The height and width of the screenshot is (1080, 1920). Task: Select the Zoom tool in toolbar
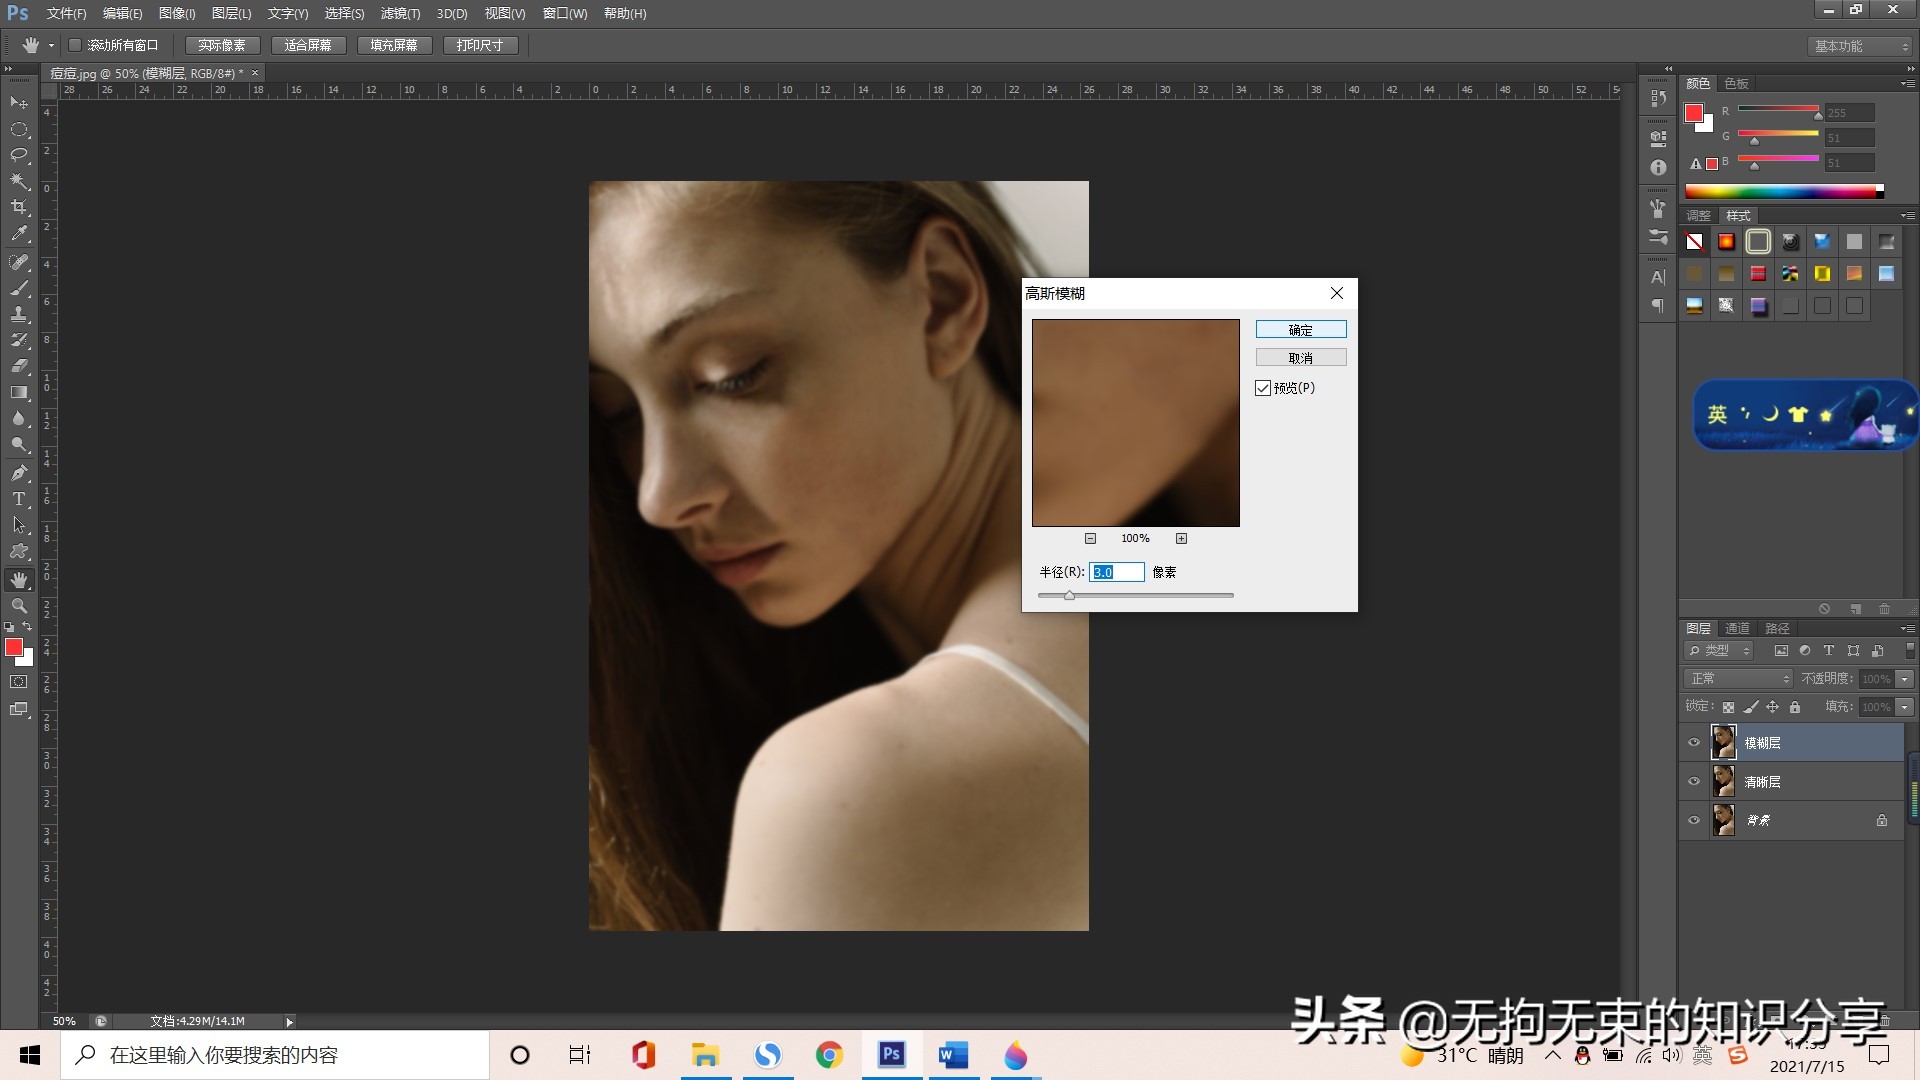(19, 606)
